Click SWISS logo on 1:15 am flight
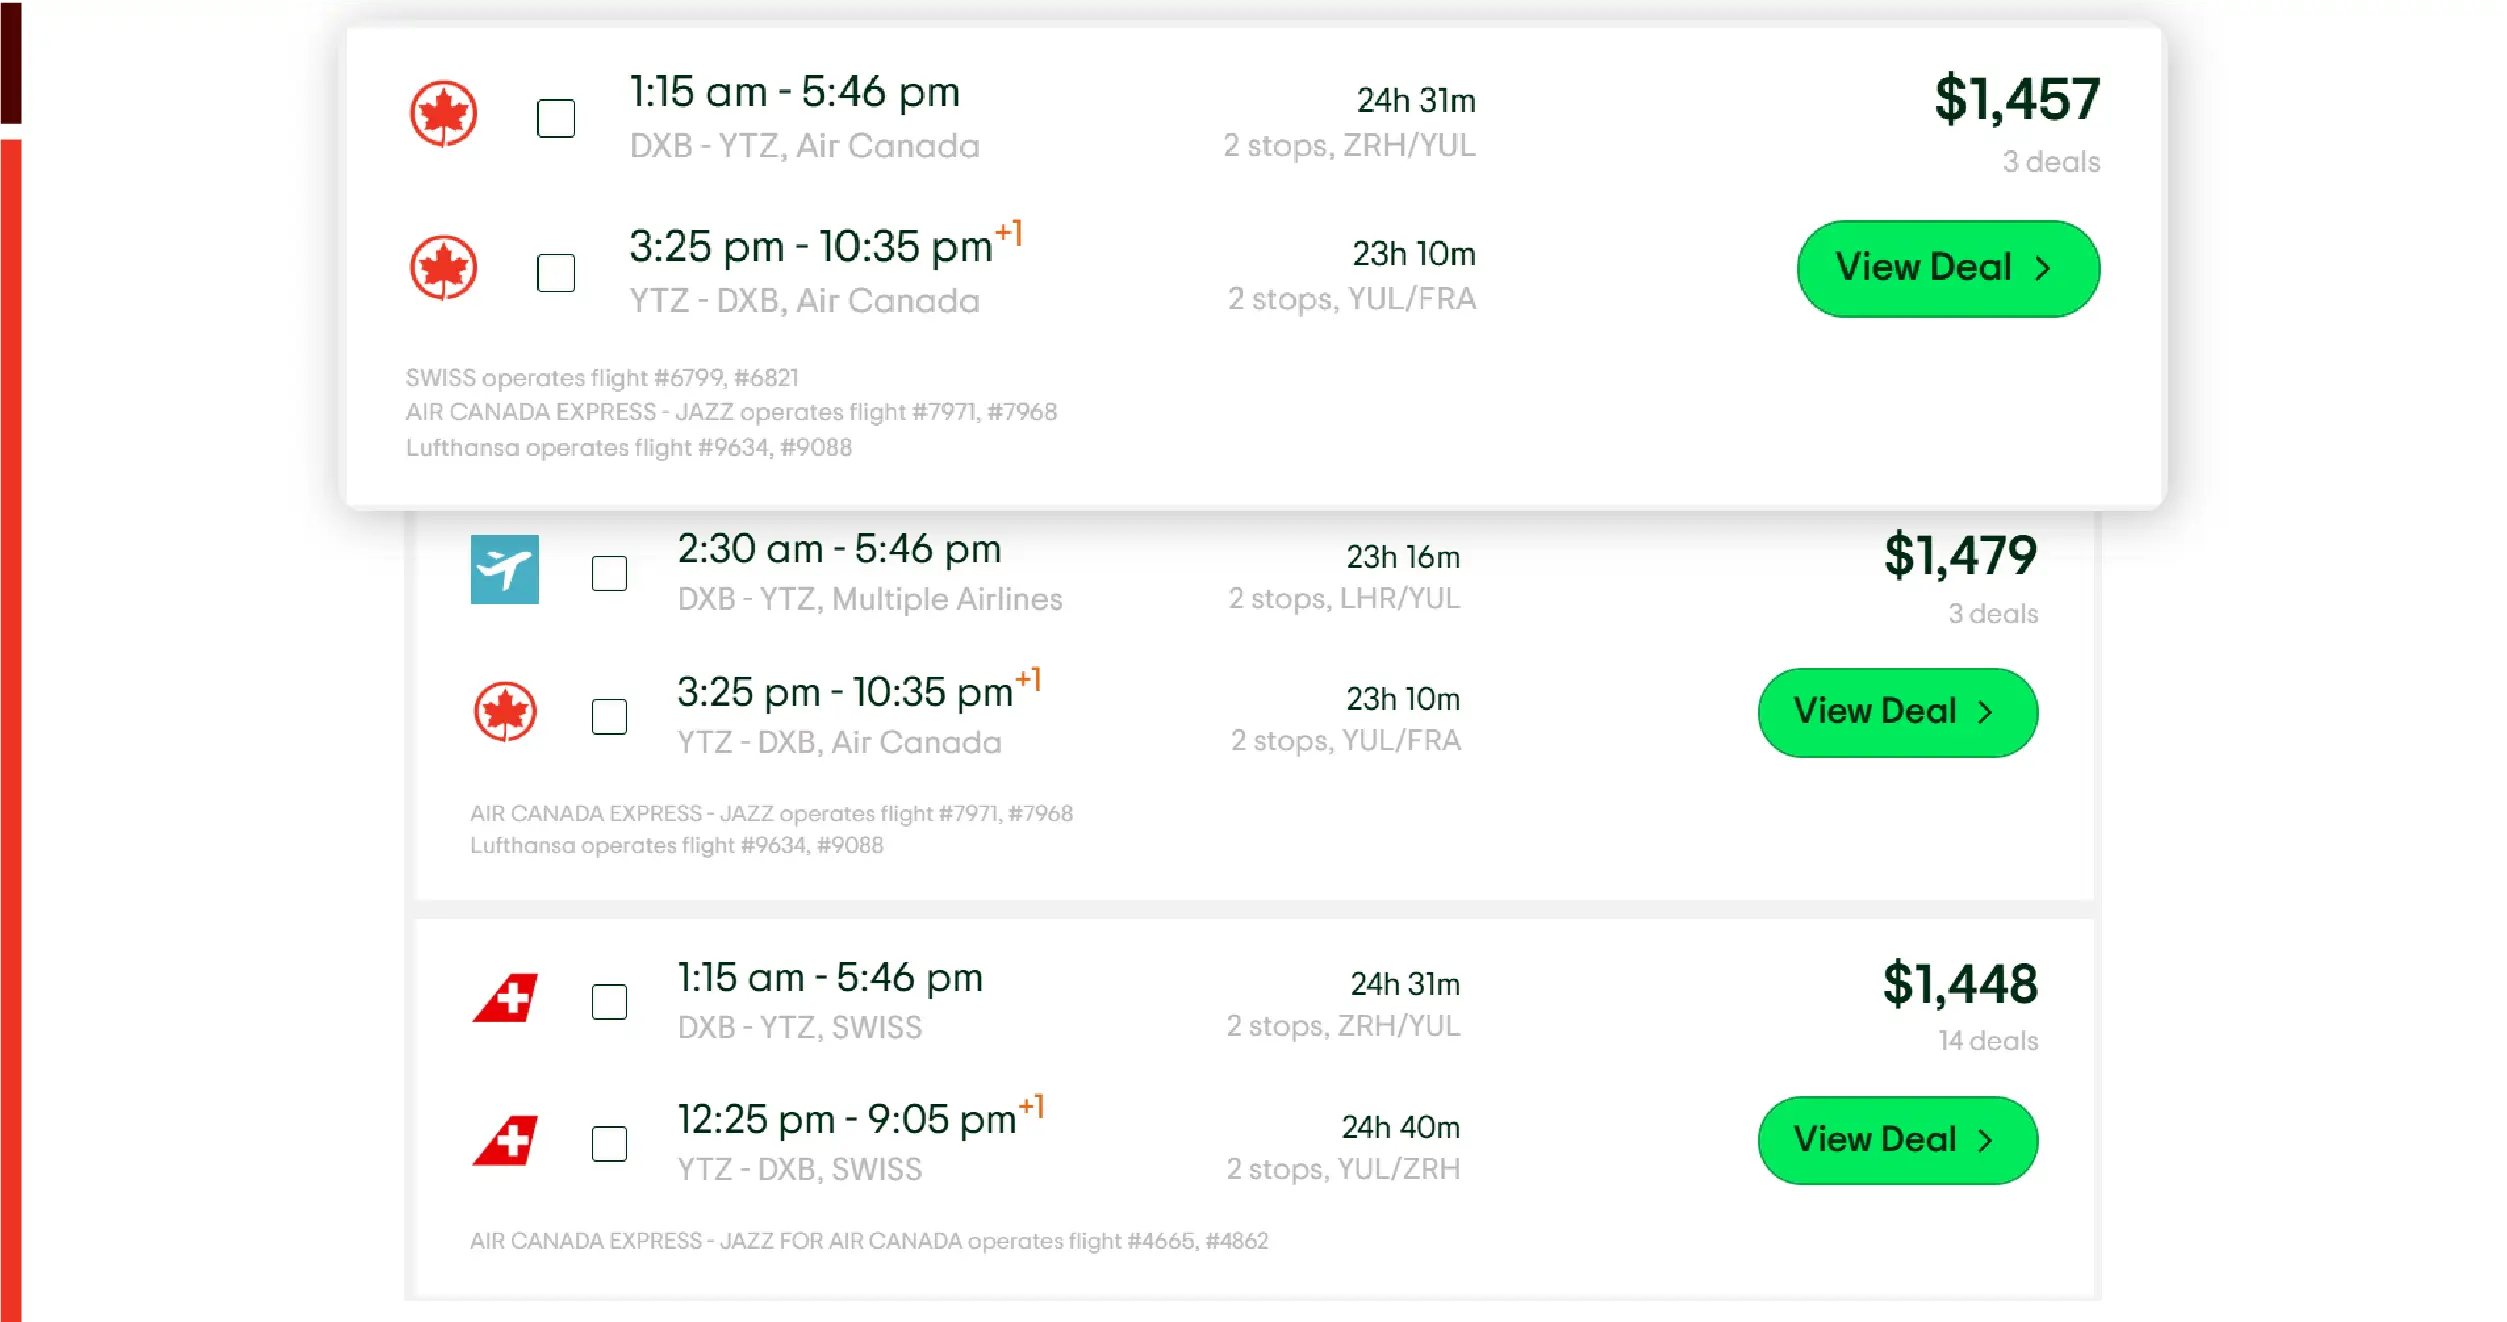 [x=505, y=998]
